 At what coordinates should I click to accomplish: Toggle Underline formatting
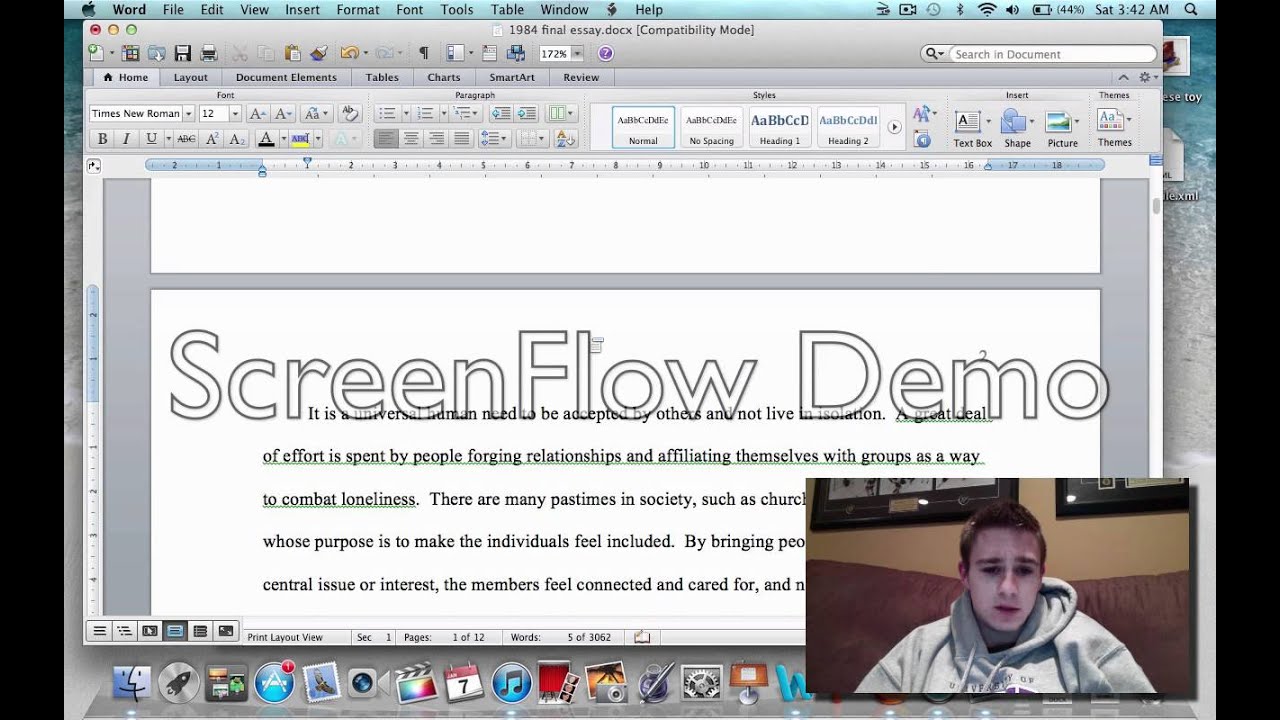coord(151,139)
